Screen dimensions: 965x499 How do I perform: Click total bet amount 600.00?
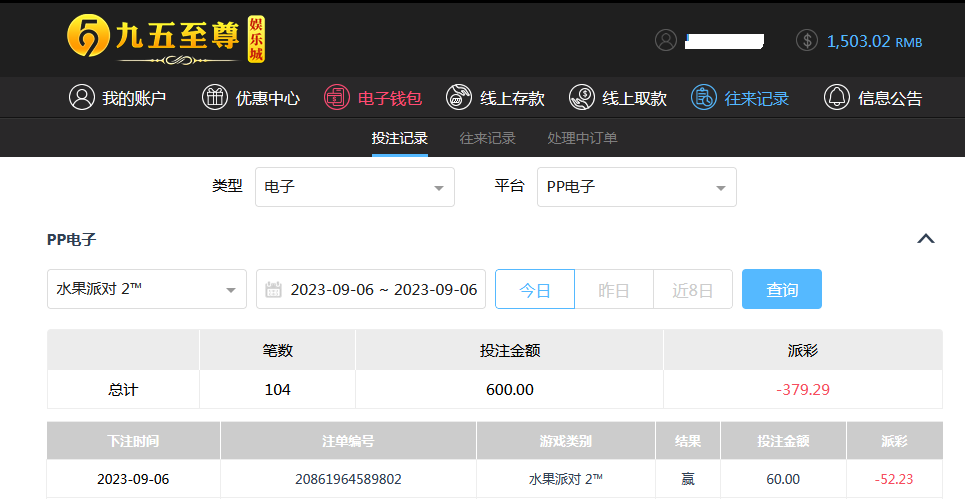(510, 389)
